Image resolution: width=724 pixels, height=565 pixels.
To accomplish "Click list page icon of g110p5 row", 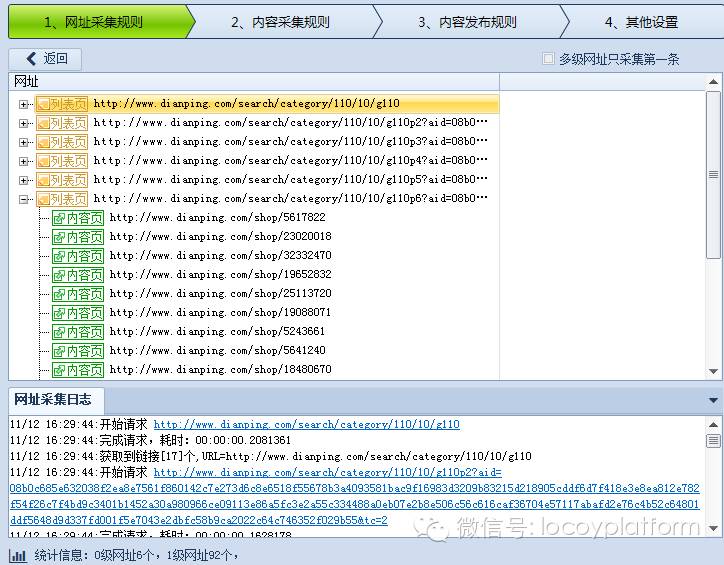I will coord(62,180).
